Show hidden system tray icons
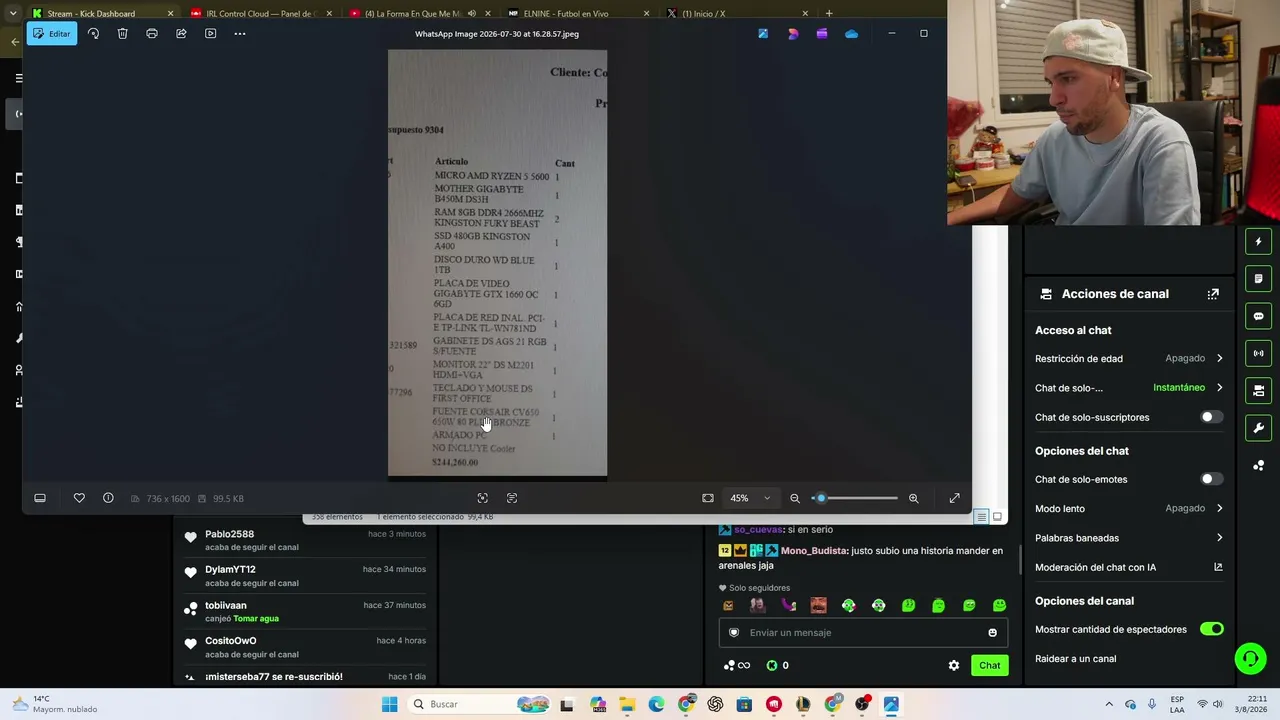This screenshot has height=720, width=1280. 1108,704
